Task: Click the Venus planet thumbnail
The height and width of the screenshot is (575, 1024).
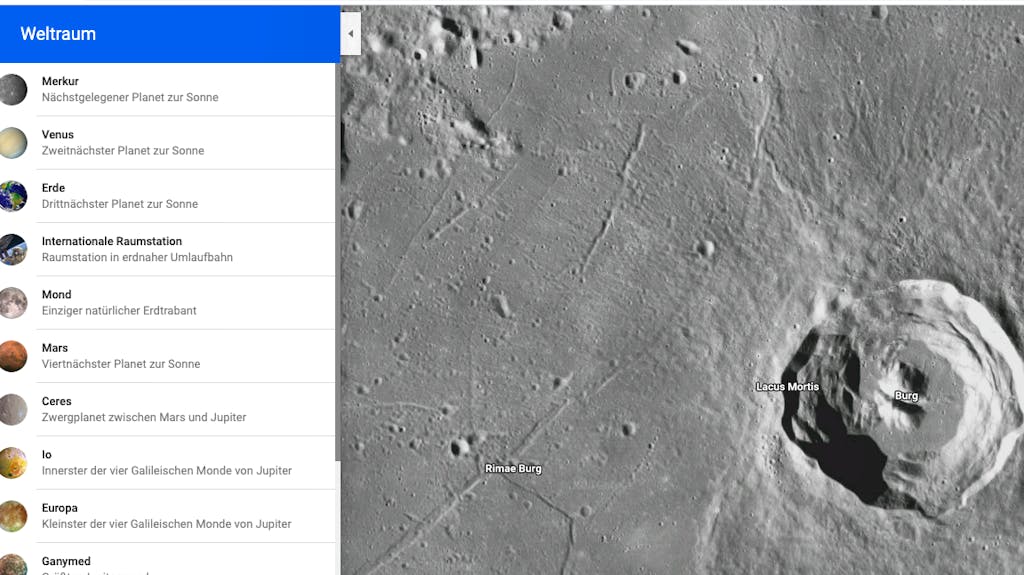Action: 13,143
